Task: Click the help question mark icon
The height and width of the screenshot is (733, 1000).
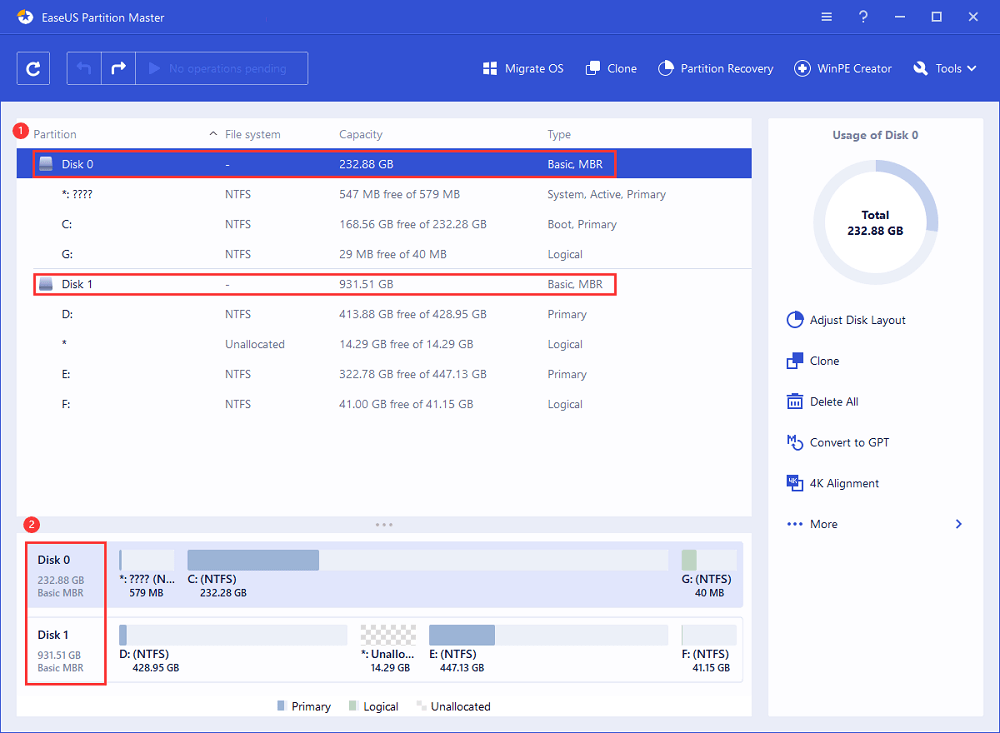Action: click(863, 17)
